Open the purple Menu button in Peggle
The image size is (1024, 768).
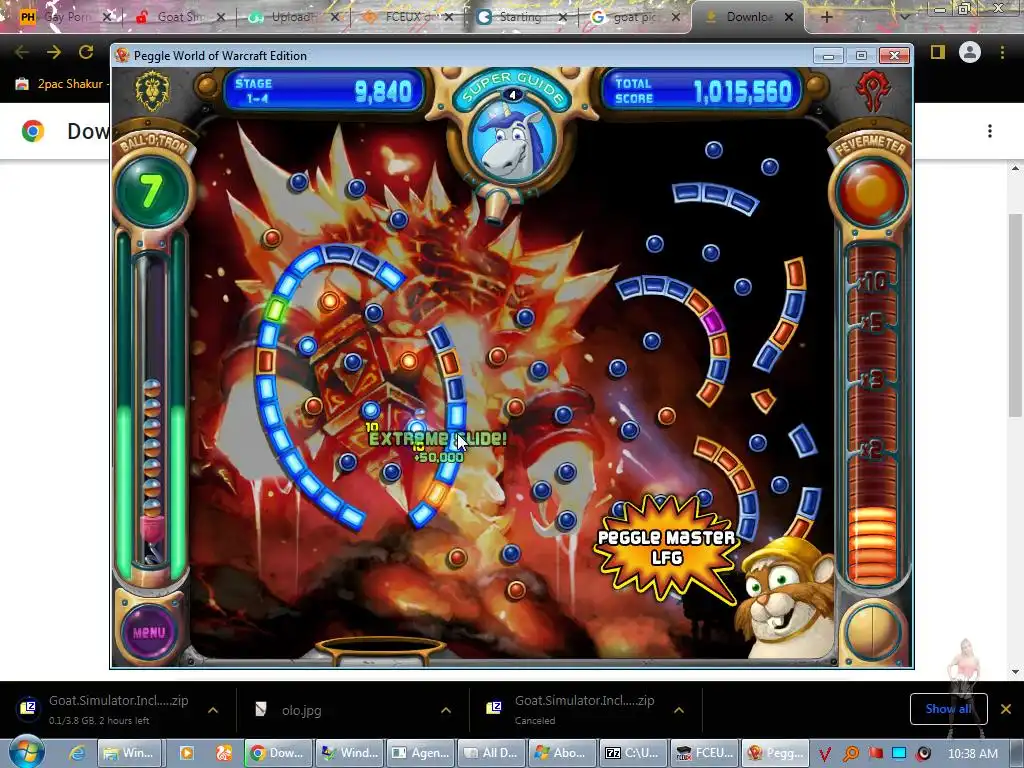click(150, 632)
